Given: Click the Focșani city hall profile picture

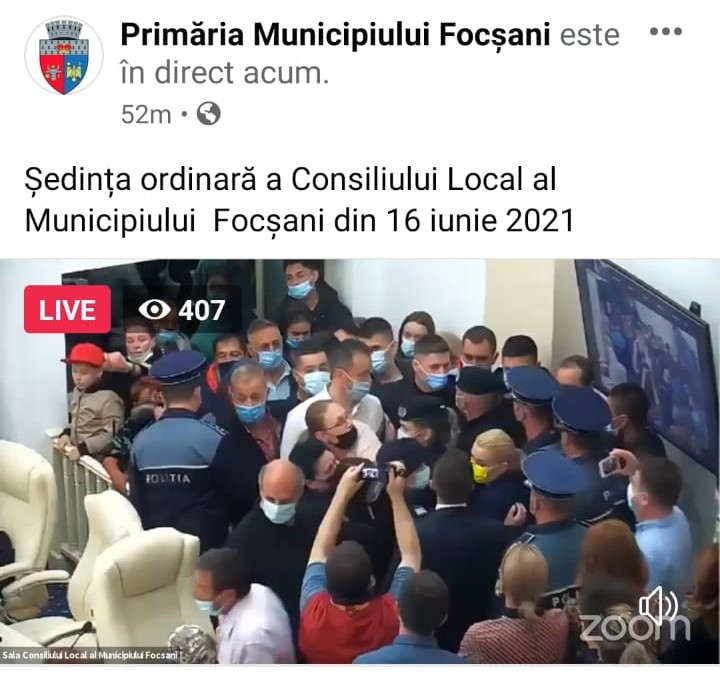Looking at the screenshot, I should click(x=64, y=56).
